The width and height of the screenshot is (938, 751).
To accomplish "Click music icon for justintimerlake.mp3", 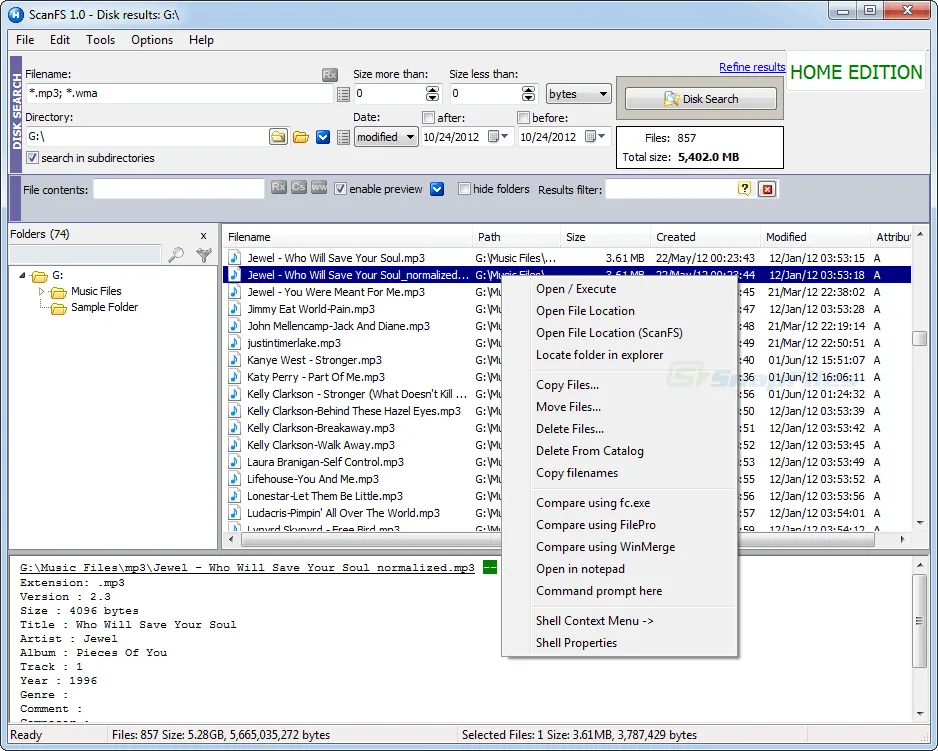I will coord(234,343).
